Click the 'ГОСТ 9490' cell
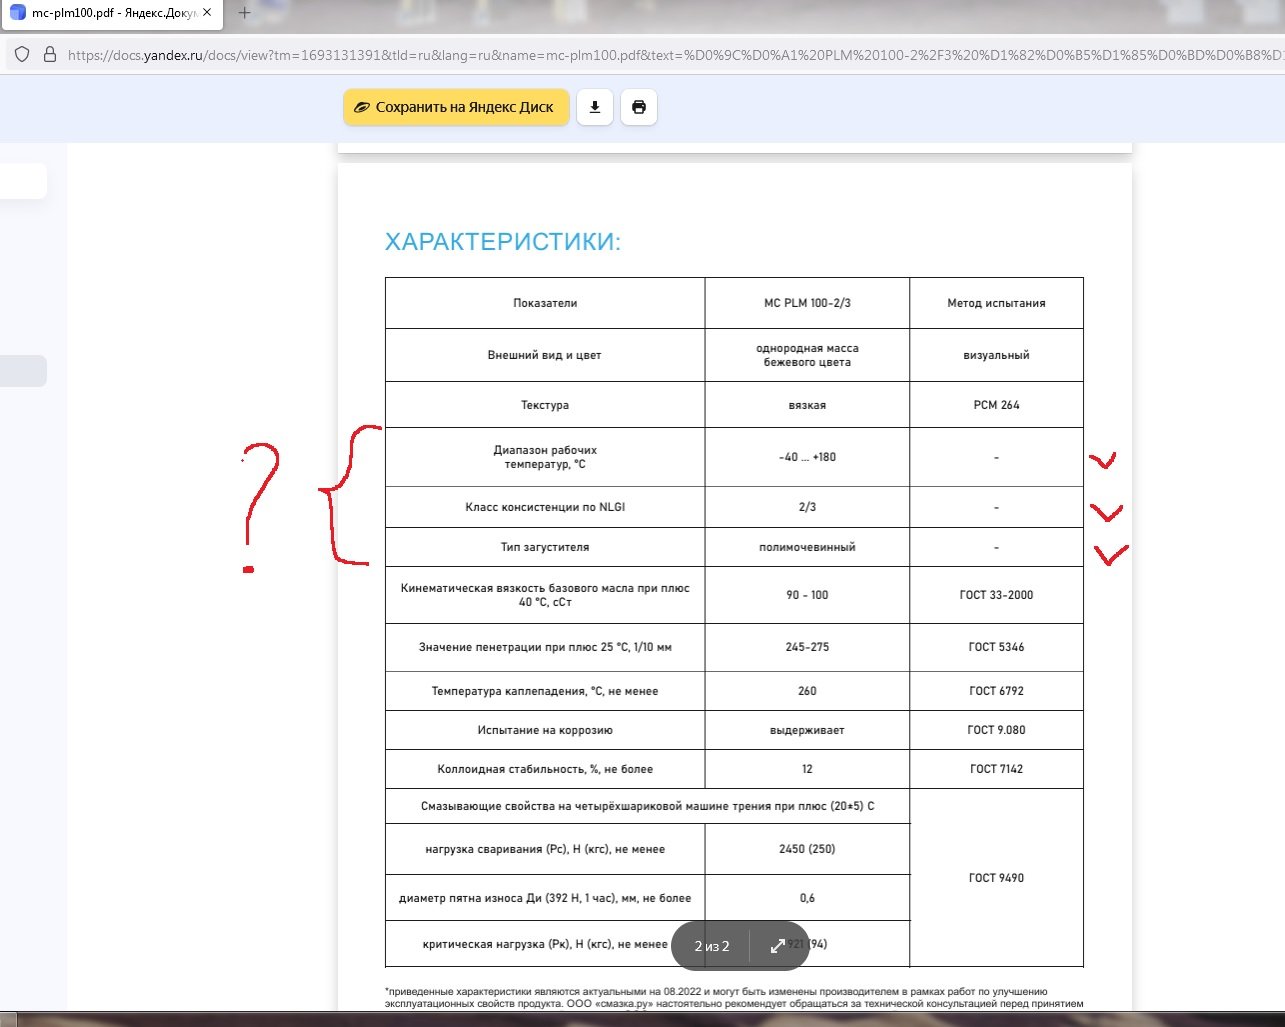This screenshot has width=1285, height=1027. (x=996, y=878)
